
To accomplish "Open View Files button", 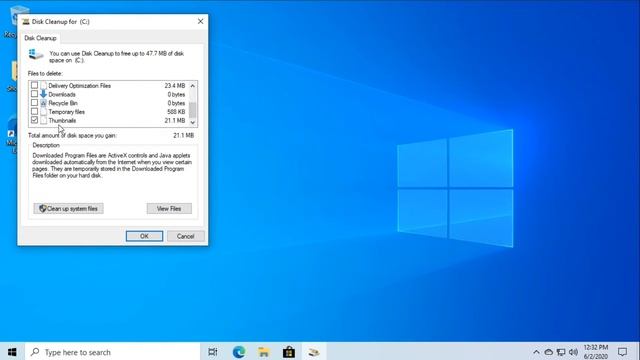I will [x=169, y=209].
